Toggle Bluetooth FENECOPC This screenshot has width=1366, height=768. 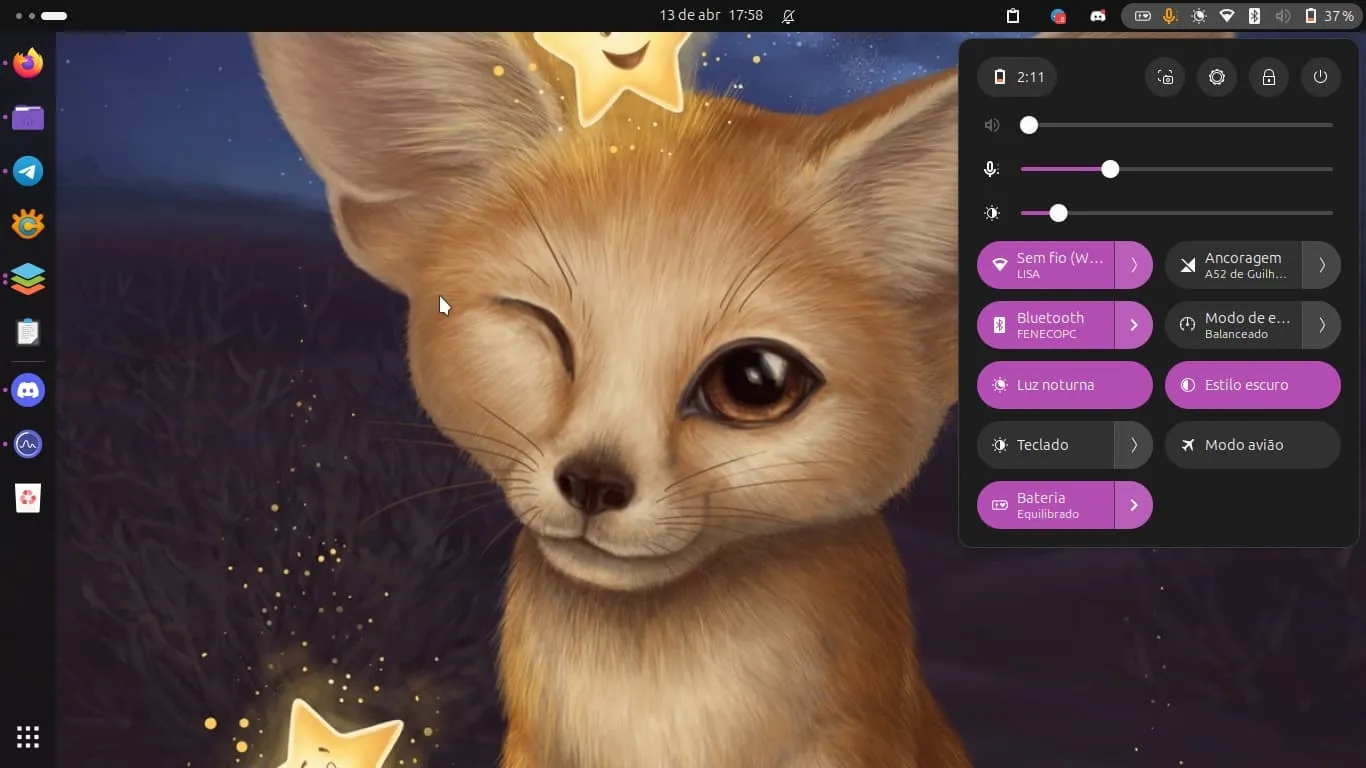click(1046, 325)
